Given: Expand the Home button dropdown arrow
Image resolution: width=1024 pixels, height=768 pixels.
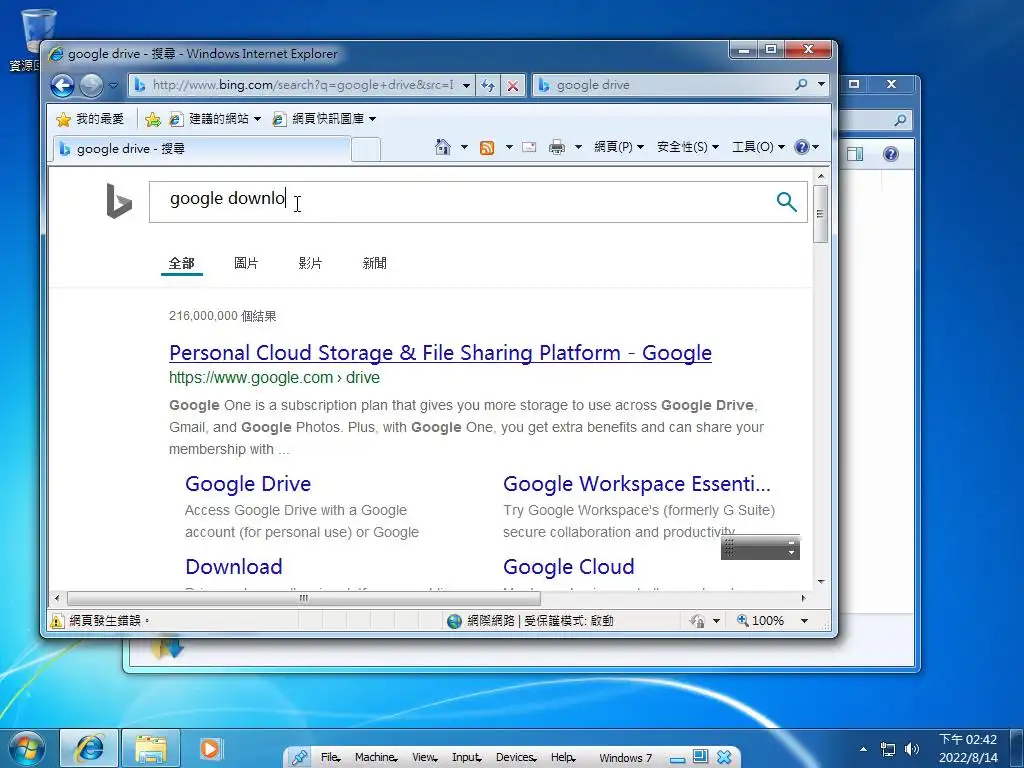Looking at the screenshot, I should pos(464,147).
